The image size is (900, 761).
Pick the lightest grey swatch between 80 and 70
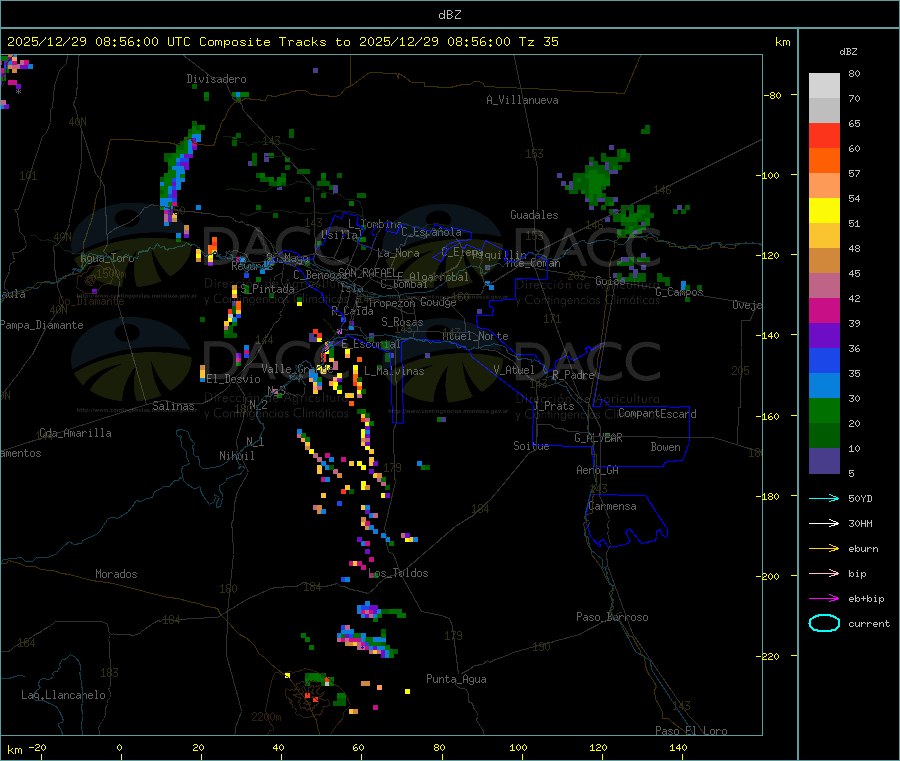tap(824, 86)
